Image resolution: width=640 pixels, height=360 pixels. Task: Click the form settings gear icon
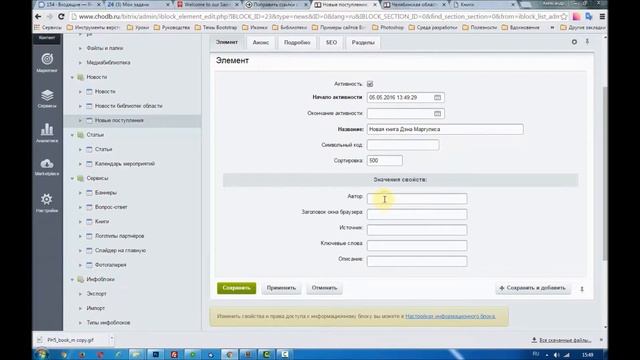574,42
